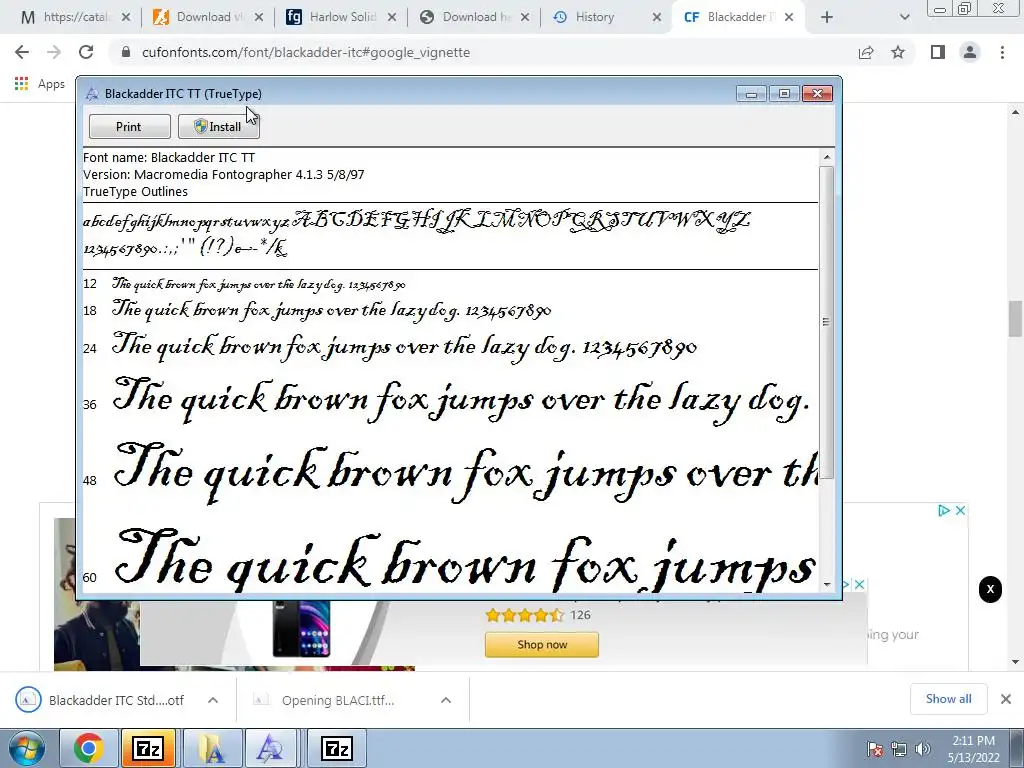Close the Harlow Solid tab
Screen dimensions: 1024x768
[x=391, y=18]
